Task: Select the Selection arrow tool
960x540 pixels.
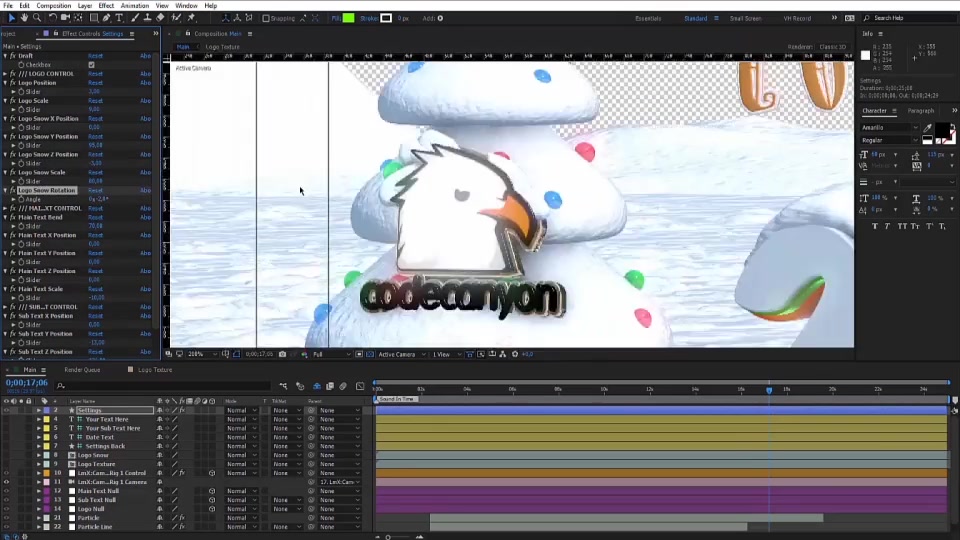Action: click(x=11, y=18)
